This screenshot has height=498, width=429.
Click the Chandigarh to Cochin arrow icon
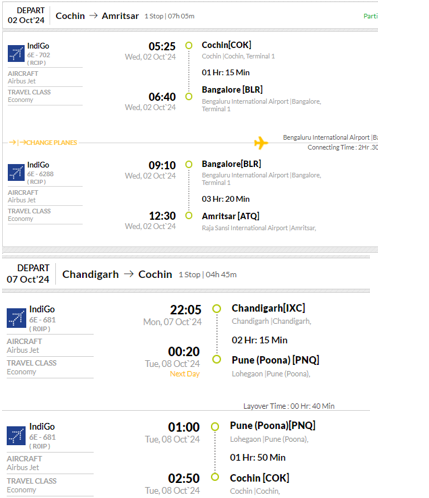click(129, 274)
